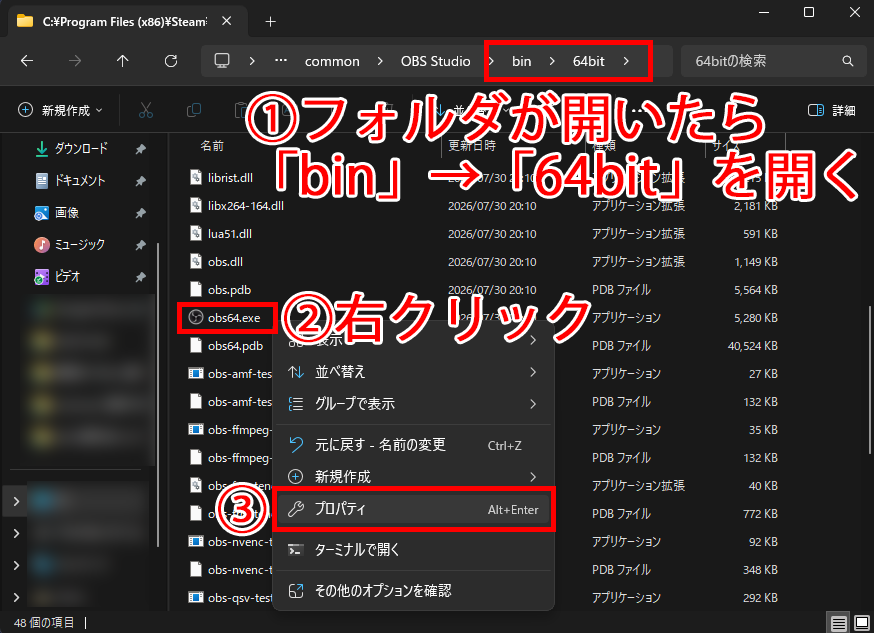Viewport: 874px width, 633px height.
Task: Go back with the left arrow button
Action: click(x=27, y=61)
